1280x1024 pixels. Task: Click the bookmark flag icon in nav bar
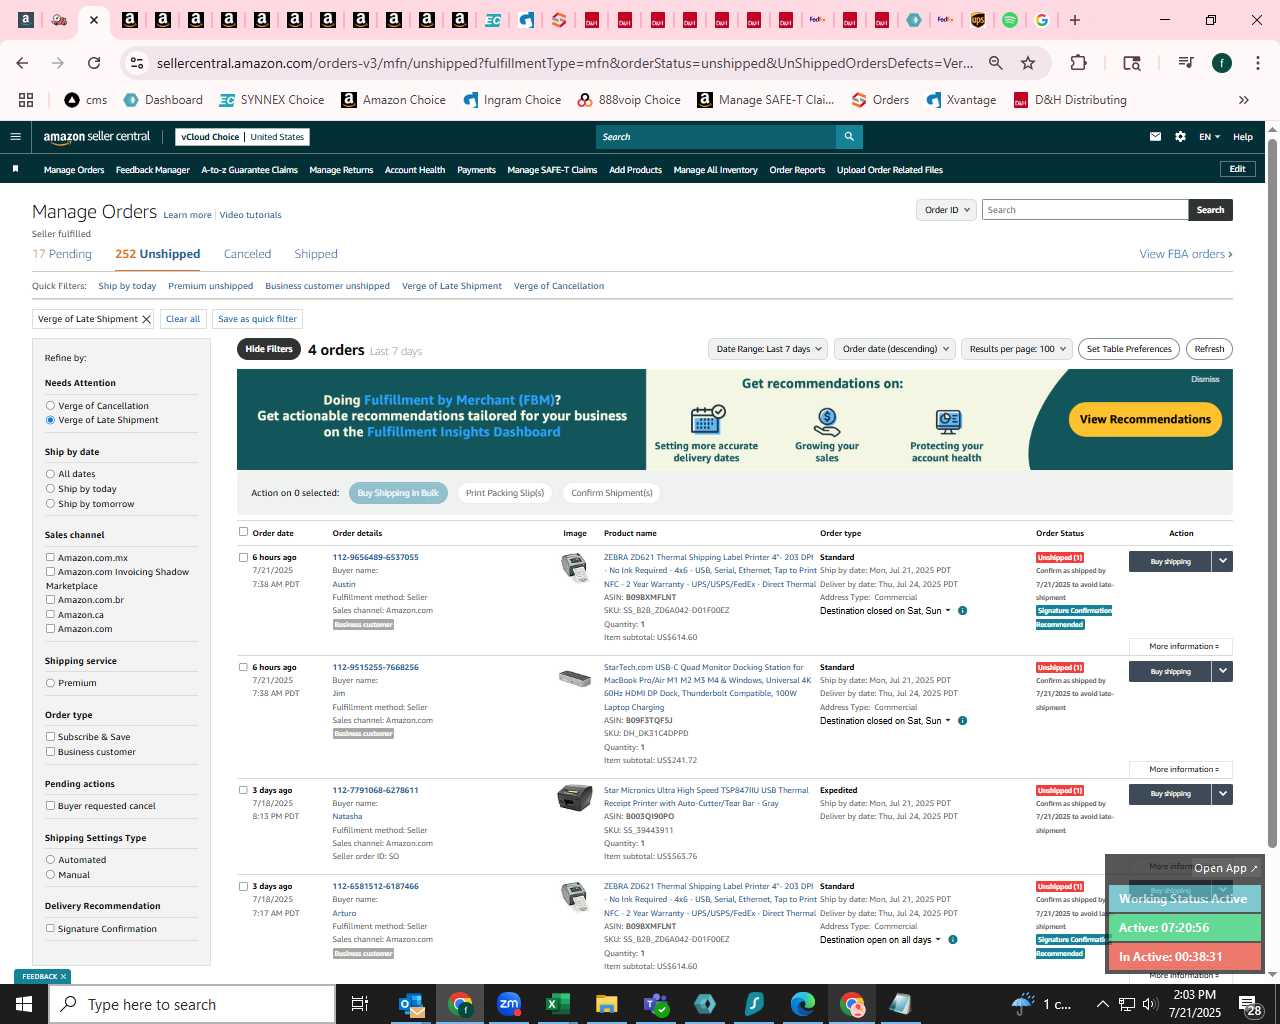15,169
